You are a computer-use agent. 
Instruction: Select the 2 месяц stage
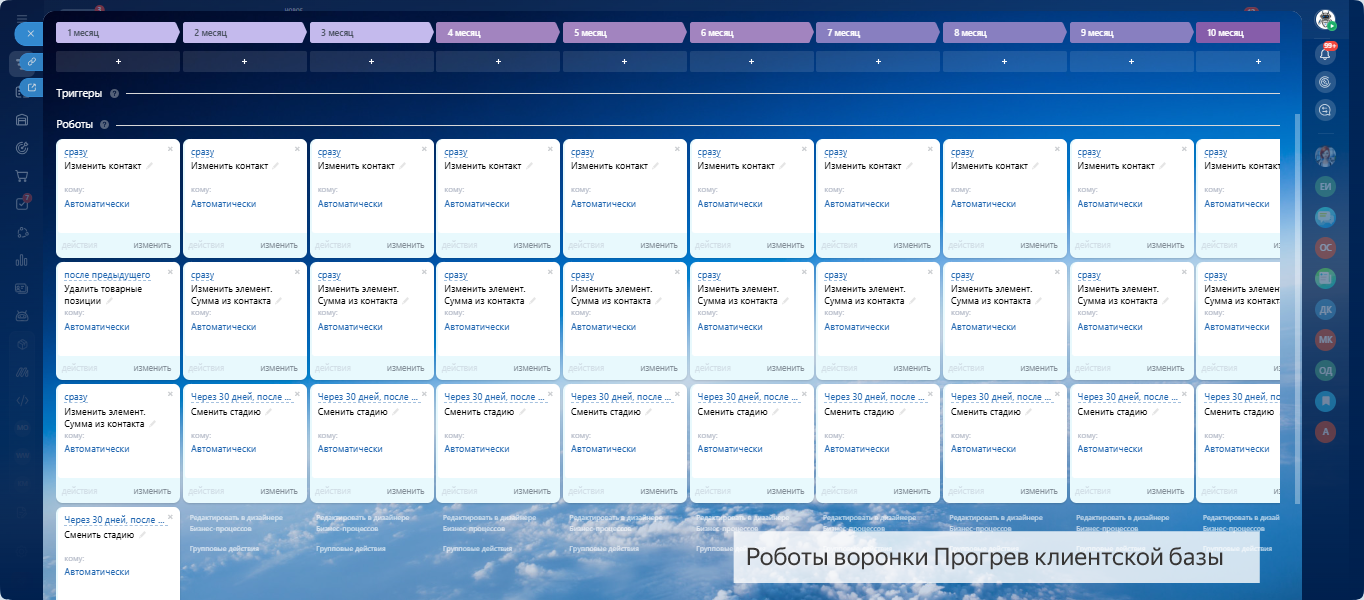click(x=244, y=33)
